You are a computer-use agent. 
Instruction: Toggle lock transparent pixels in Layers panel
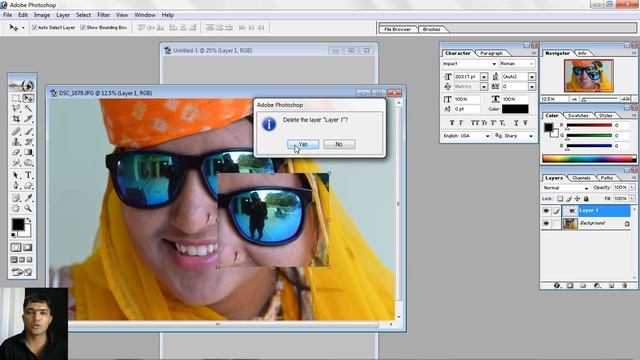[560, 199]
